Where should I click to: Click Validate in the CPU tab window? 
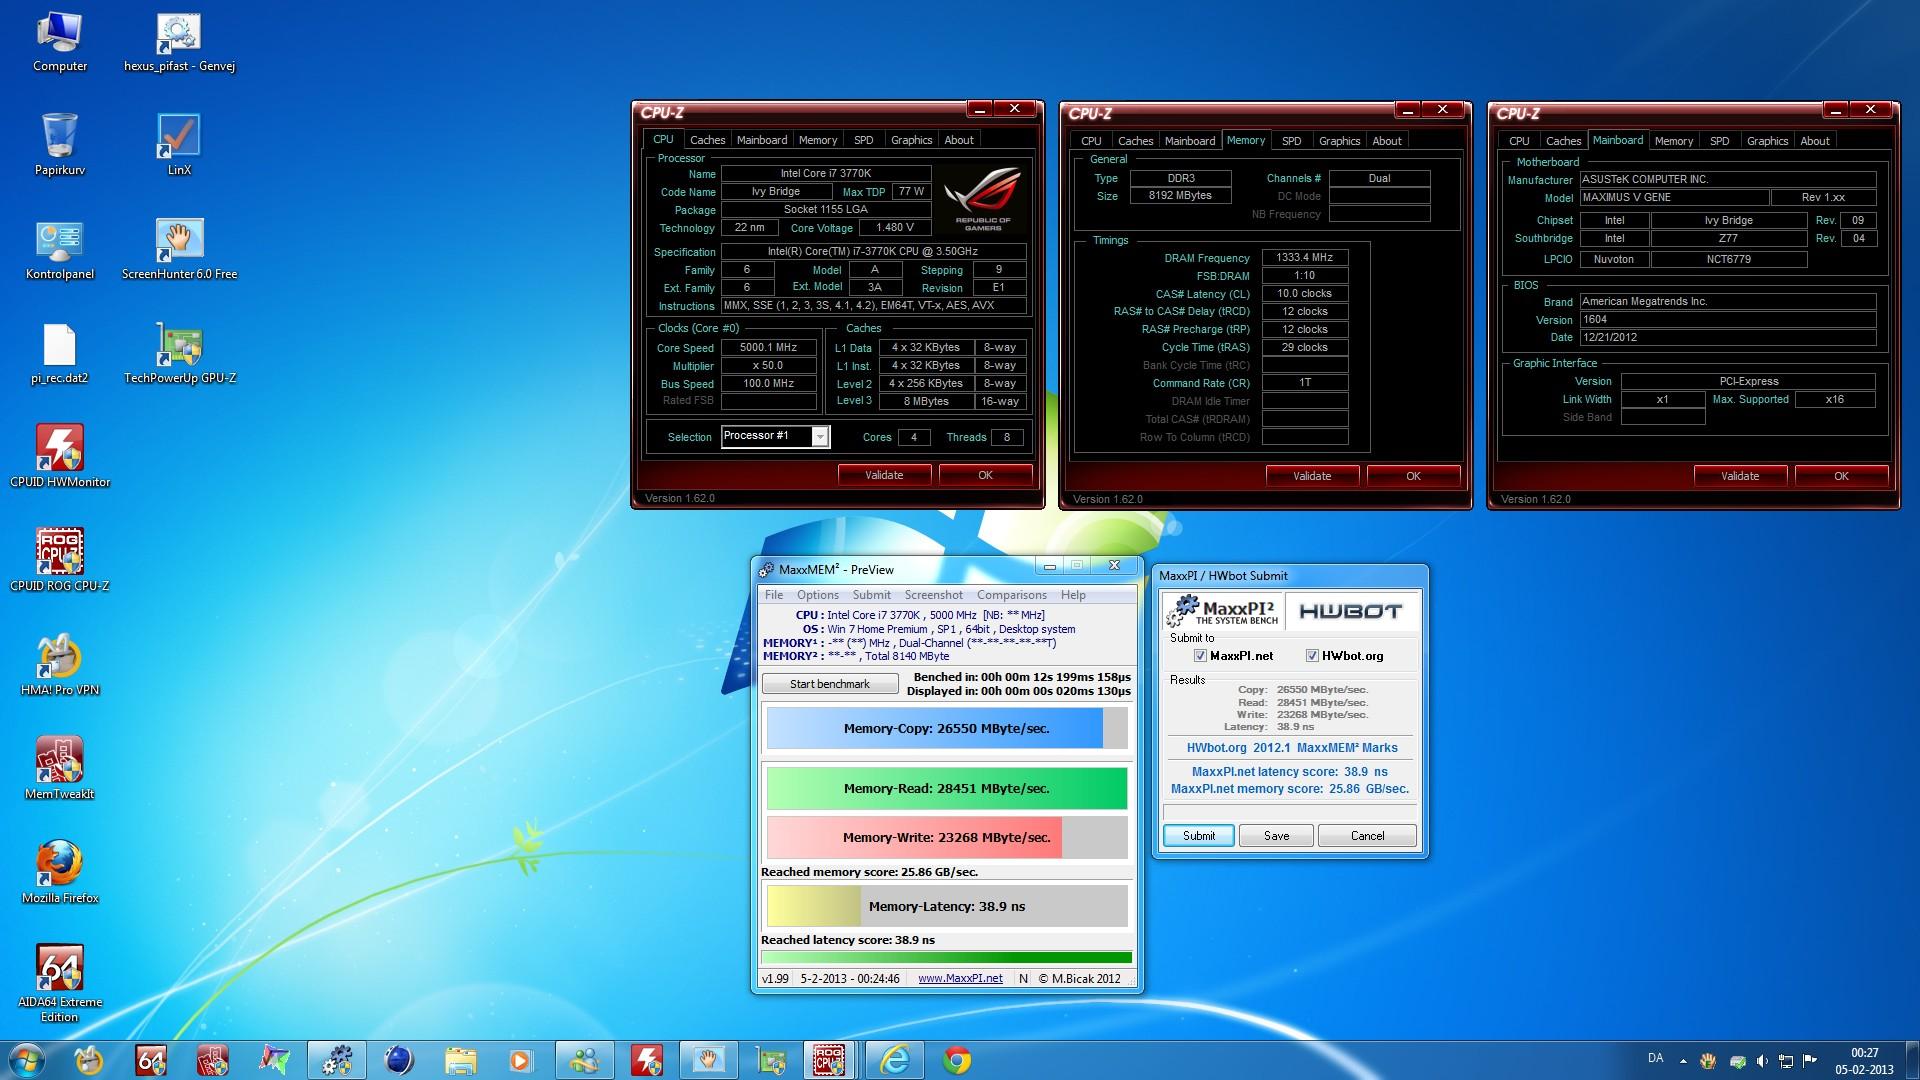[884, 475]
